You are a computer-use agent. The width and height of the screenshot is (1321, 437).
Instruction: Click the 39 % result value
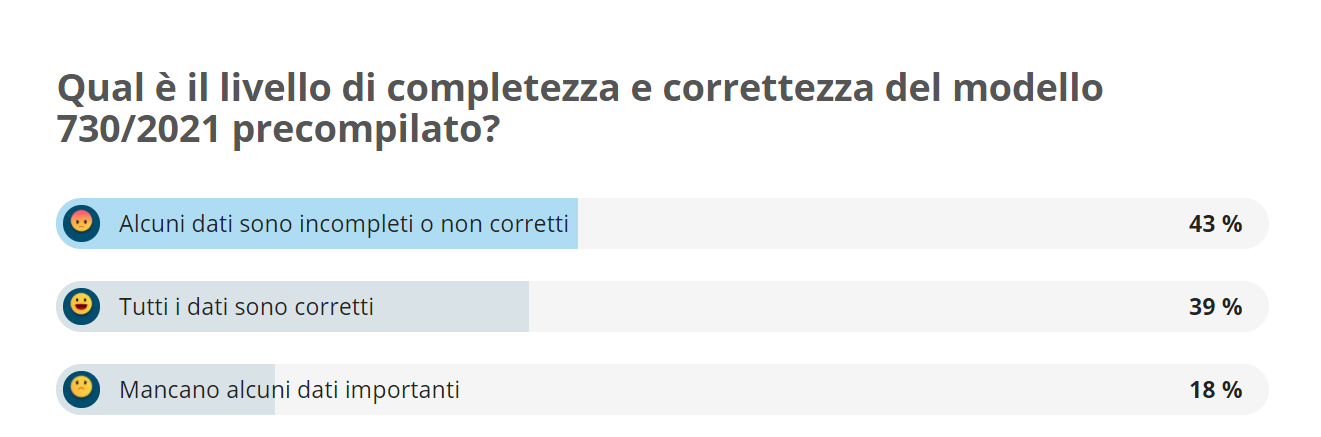pyautogui.click(x=1215, y=307)
